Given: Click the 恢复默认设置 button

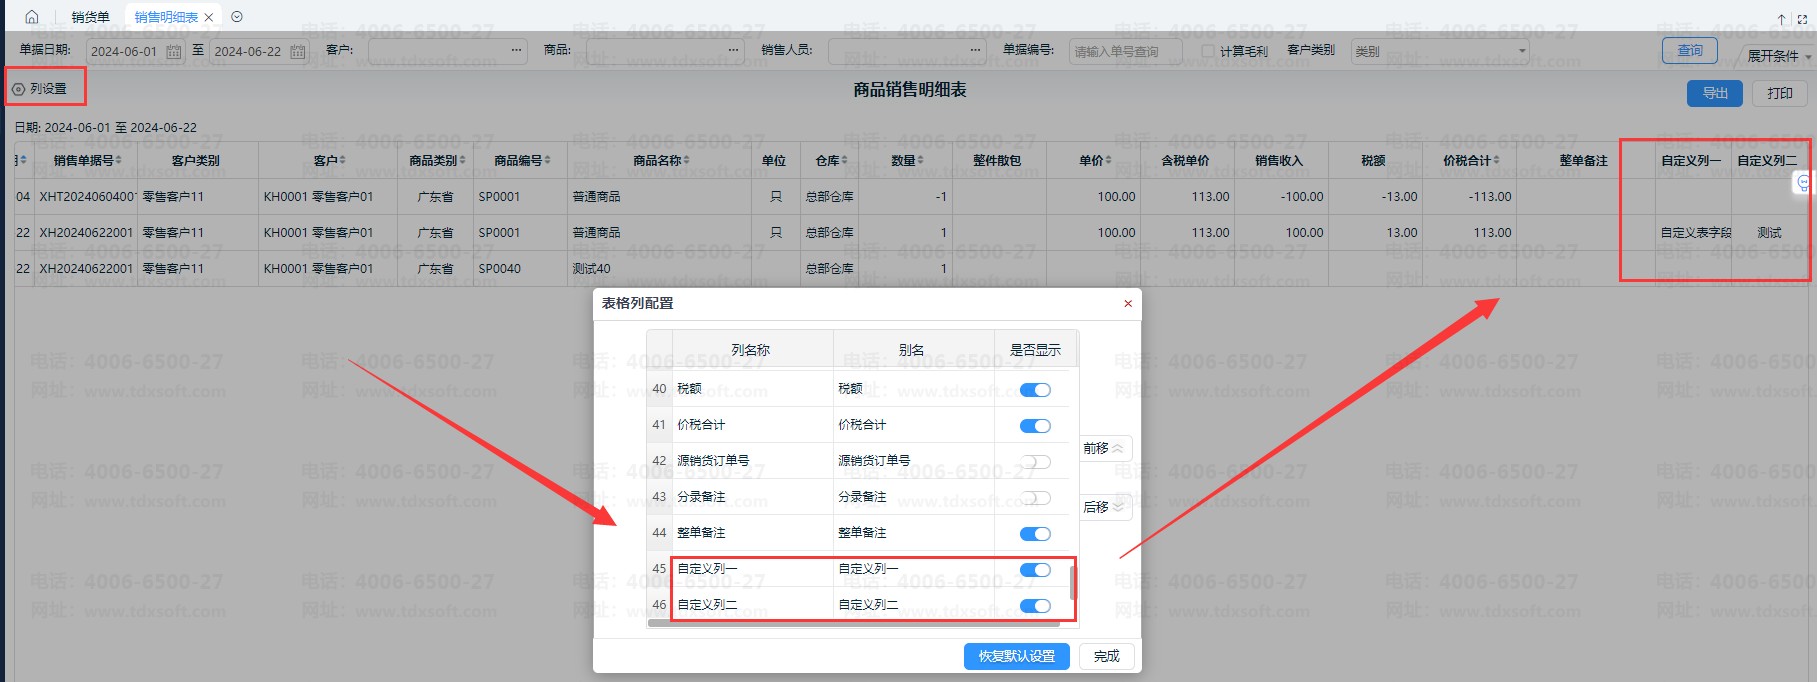Looking at the screenshot, I should (1016, 656).
